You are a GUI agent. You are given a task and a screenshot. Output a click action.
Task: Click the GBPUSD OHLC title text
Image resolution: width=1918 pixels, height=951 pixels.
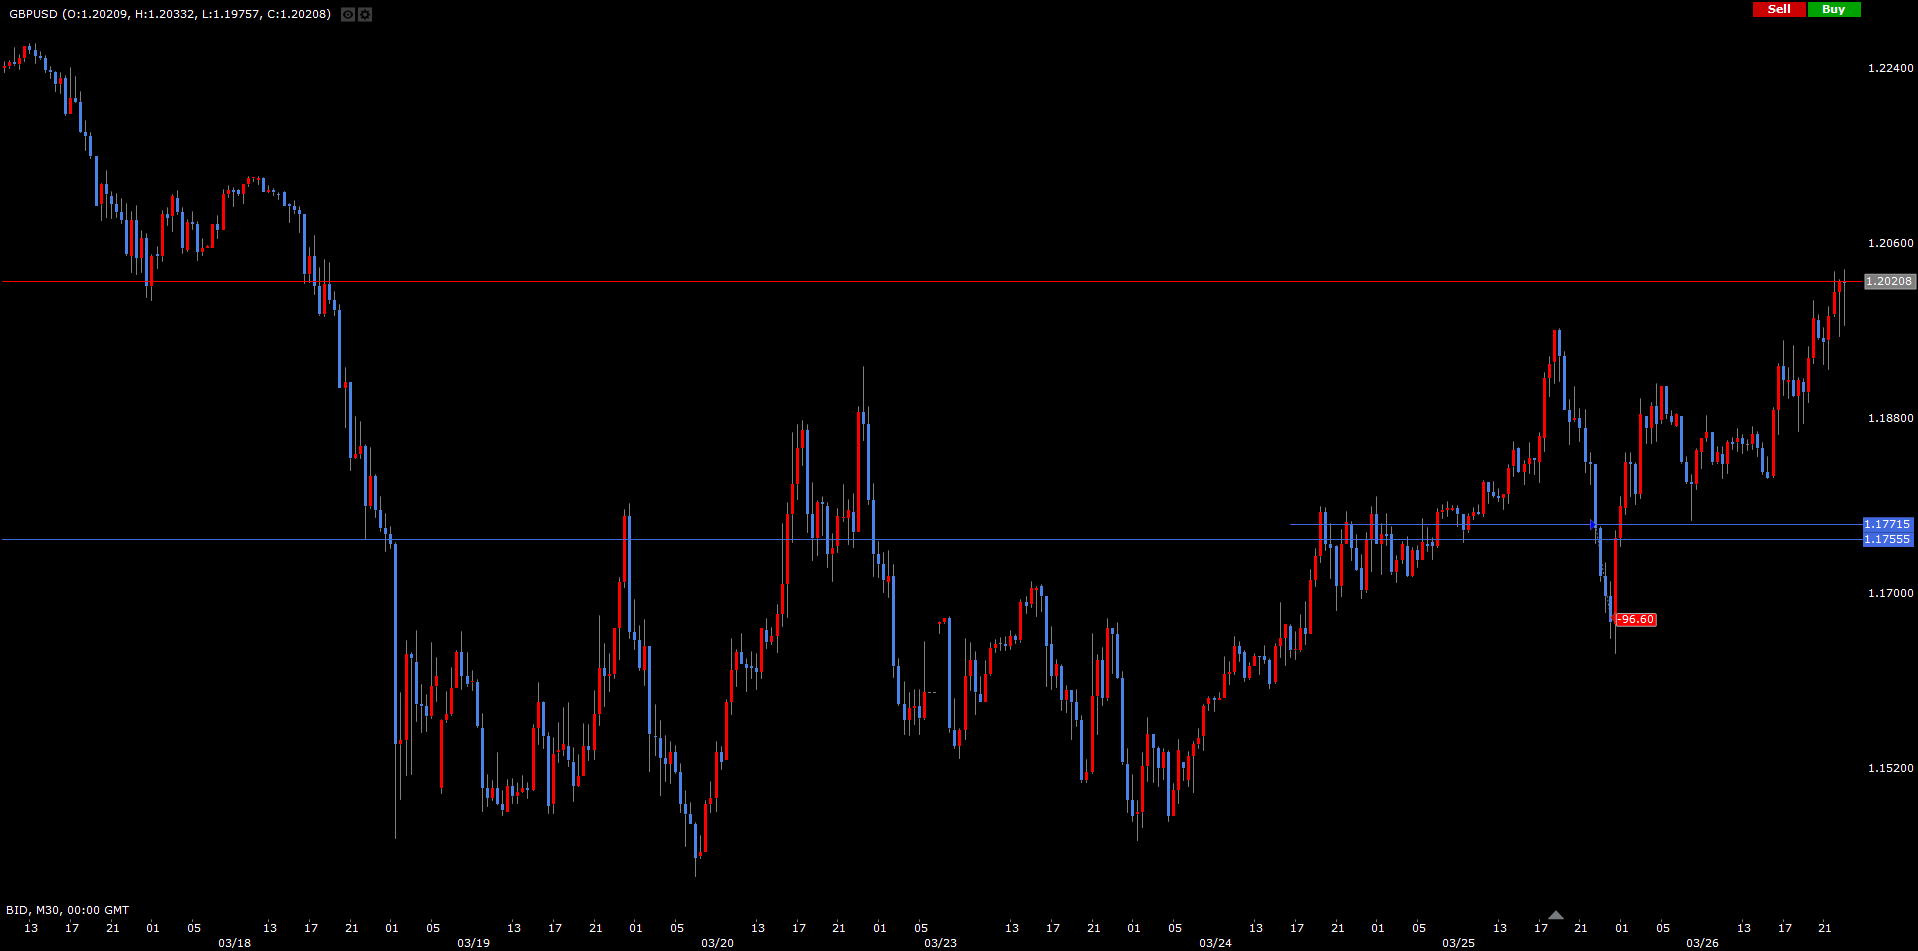coord(170,14)
